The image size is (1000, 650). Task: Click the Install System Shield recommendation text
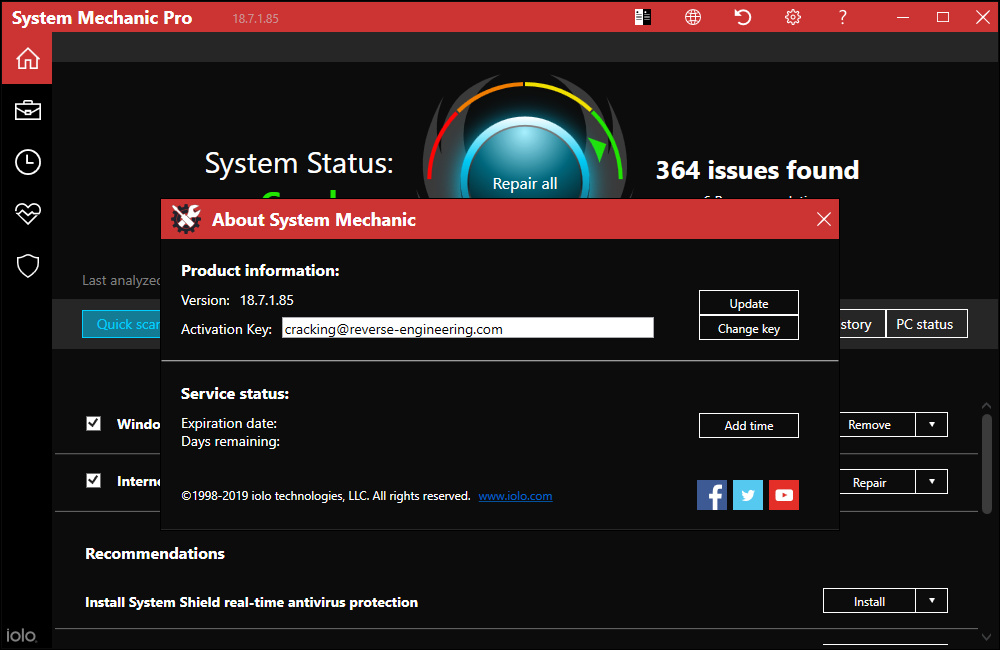pos(251,602)
